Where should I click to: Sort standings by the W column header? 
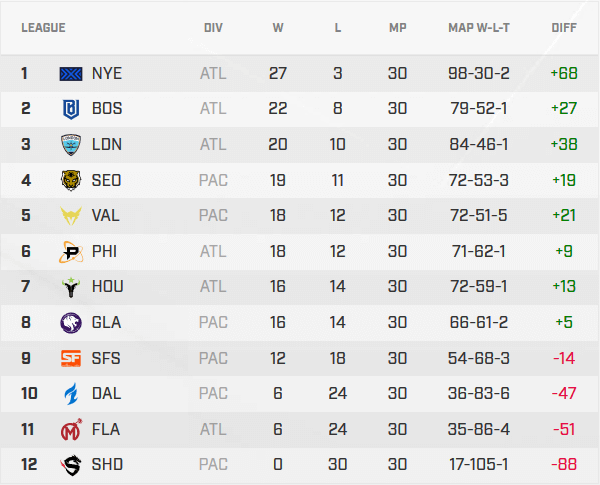[278, 28]
